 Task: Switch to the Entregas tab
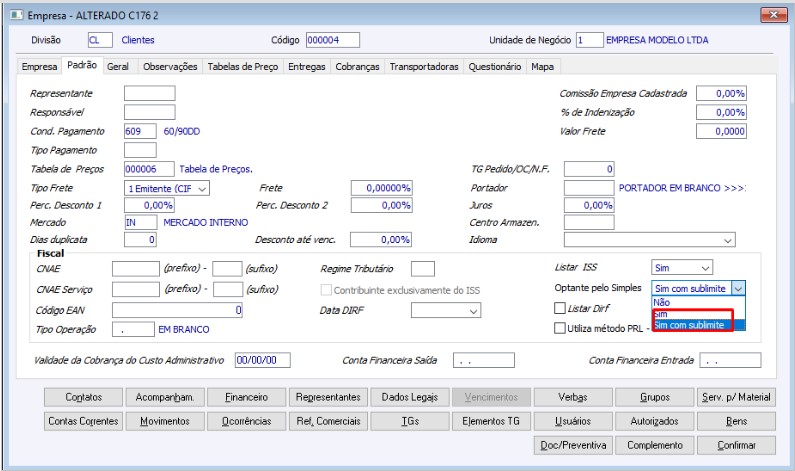point(307,66)
